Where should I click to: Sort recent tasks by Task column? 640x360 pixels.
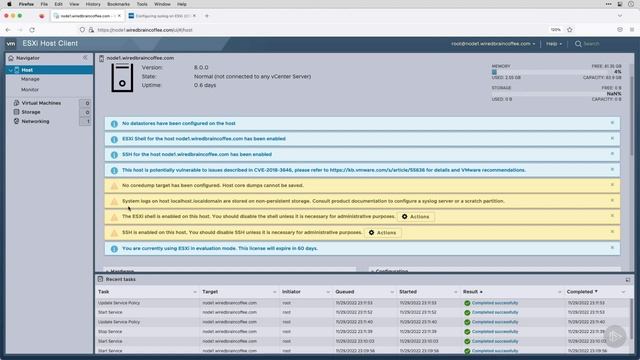(104, 292)
